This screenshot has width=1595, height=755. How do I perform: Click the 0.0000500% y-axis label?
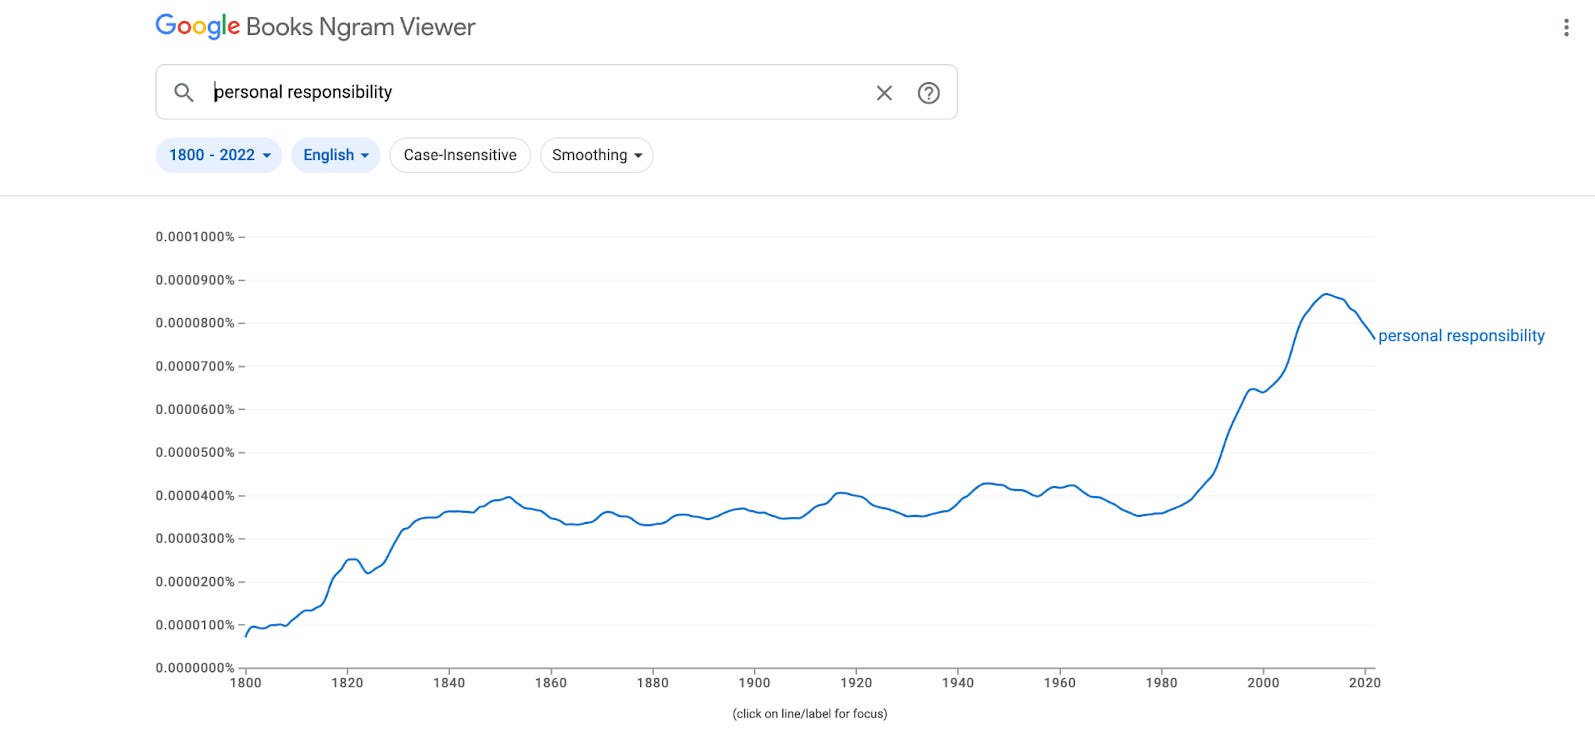pos(195,452)
